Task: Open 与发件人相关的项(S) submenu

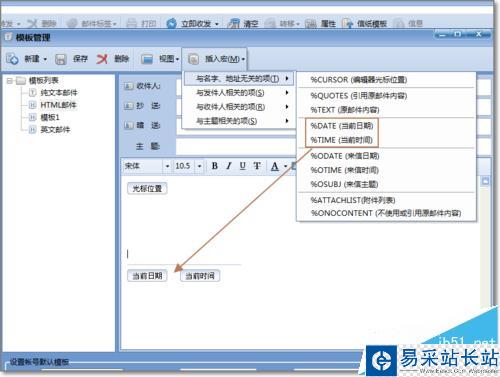Action: point(239,93)
